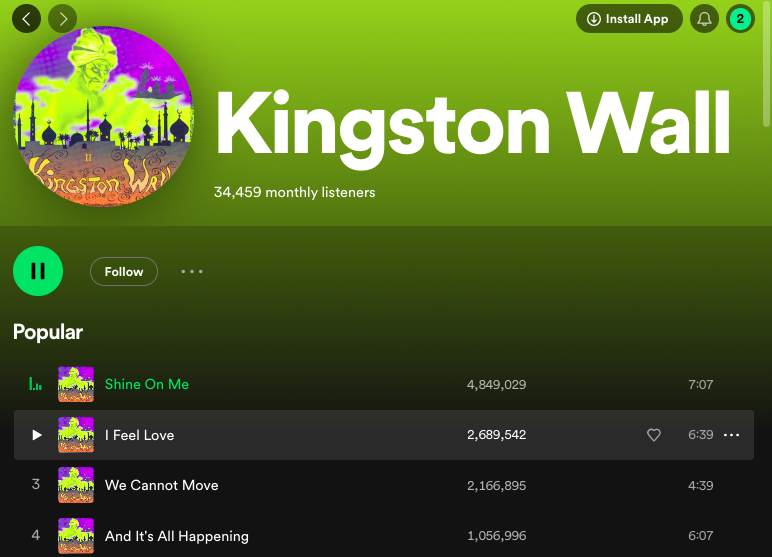The width and height of the screenshot is (772, 557).
Task: Follow the artist Kingston Wall
Action: coord(124,271)
